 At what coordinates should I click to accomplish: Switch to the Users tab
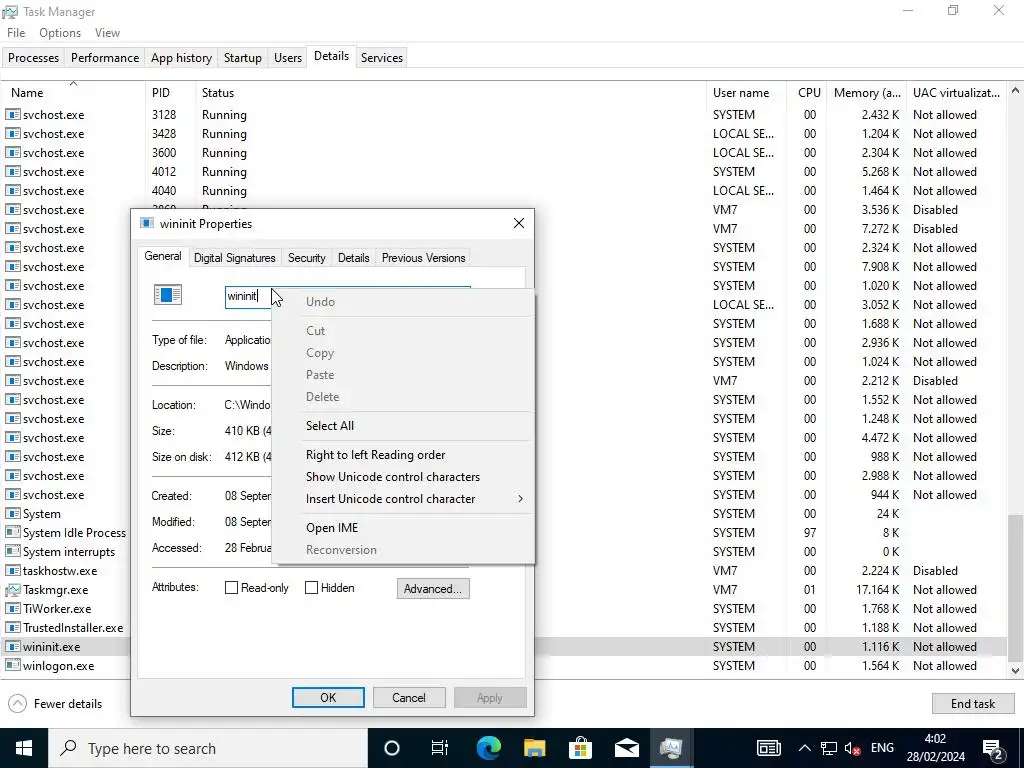tap(288, 57)
